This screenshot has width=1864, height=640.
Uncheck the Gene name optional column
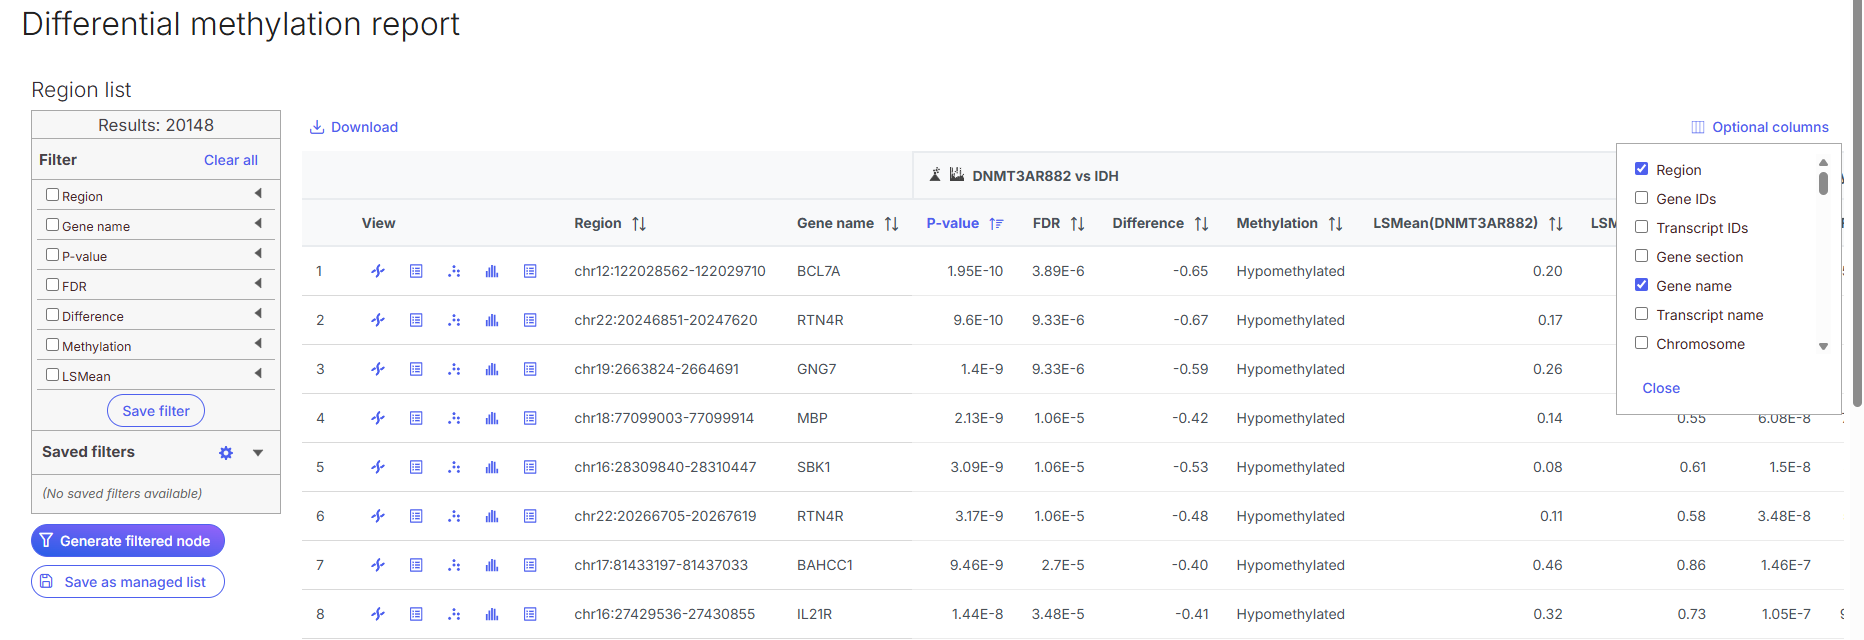[1641, 285]
